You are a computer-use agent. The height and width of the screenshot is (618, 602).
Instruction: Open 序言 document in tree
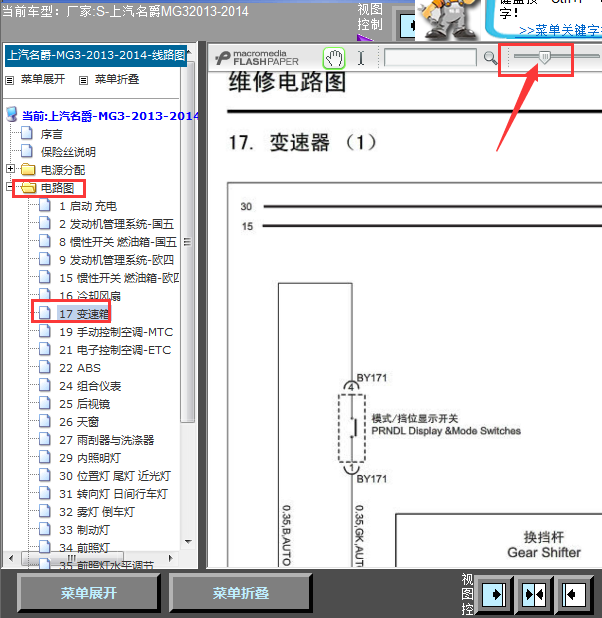point(51,134)
